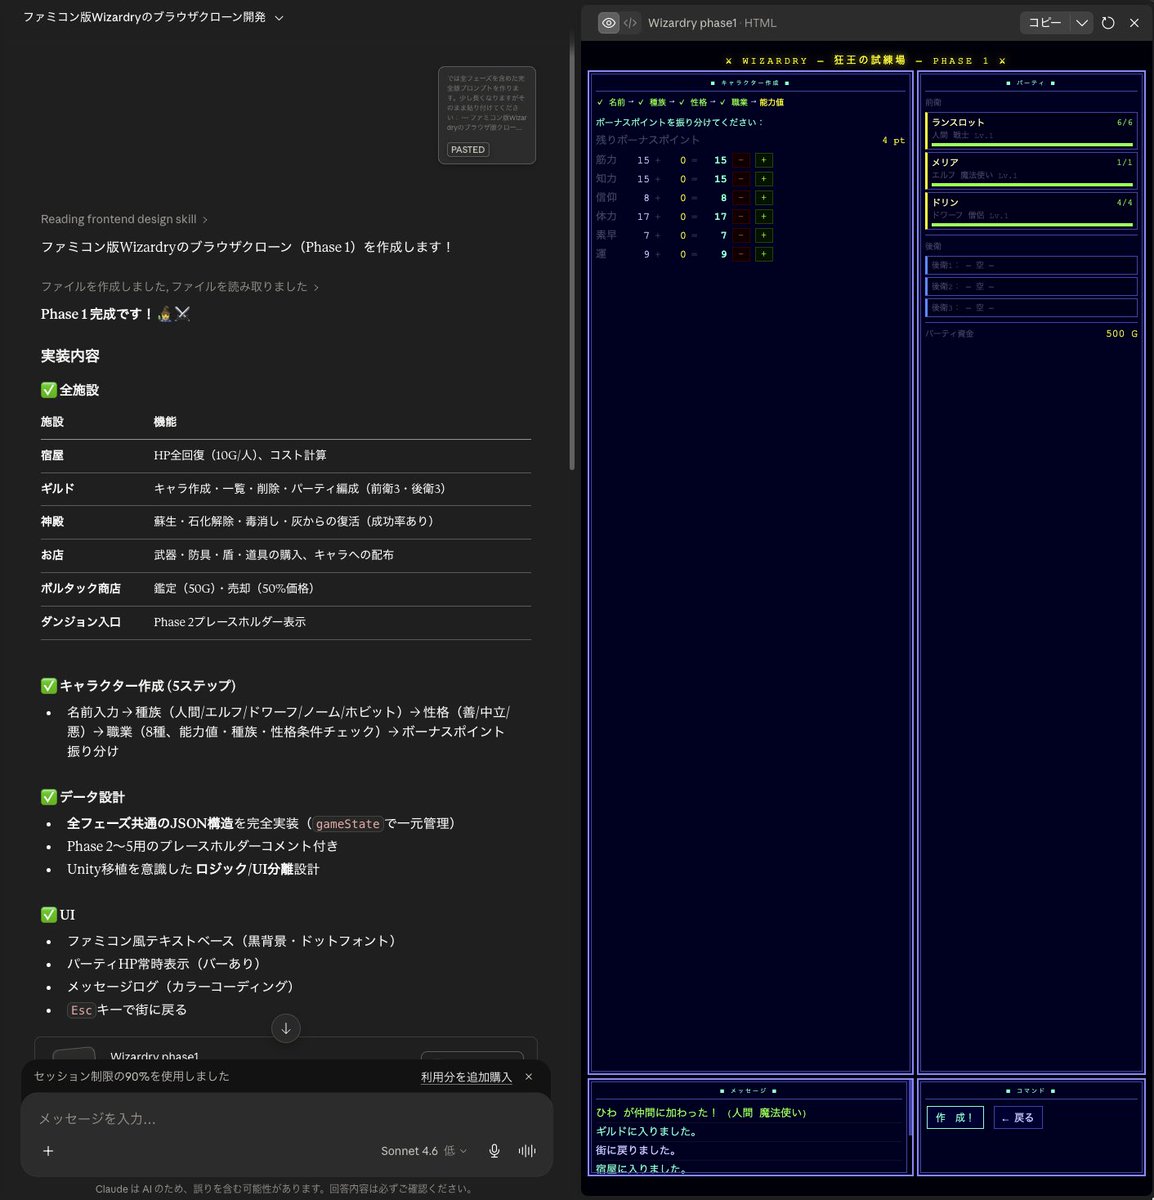Decrease 体力 with its minus button

click(741, 216)
